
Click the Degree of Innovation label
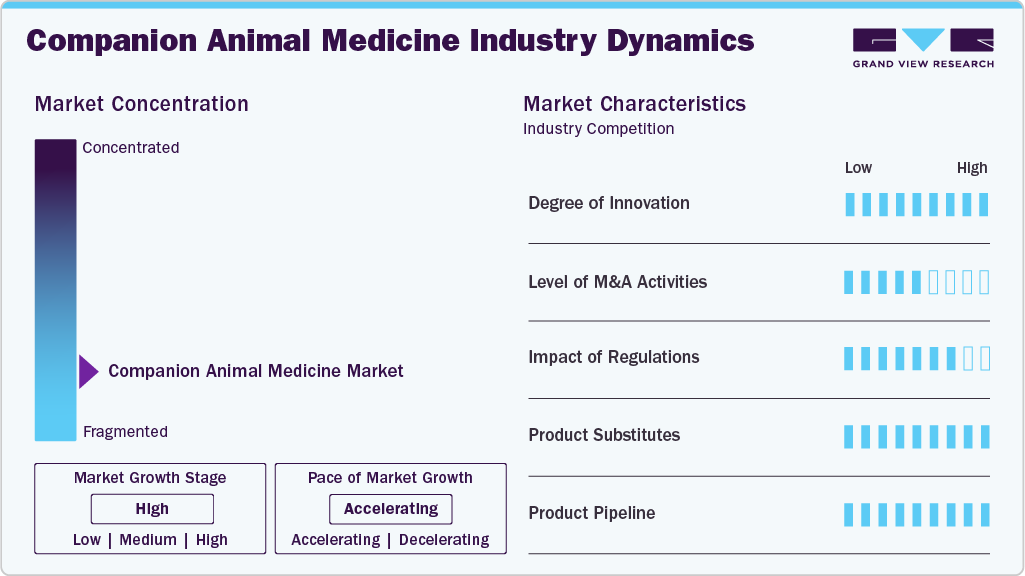[609, 203]
